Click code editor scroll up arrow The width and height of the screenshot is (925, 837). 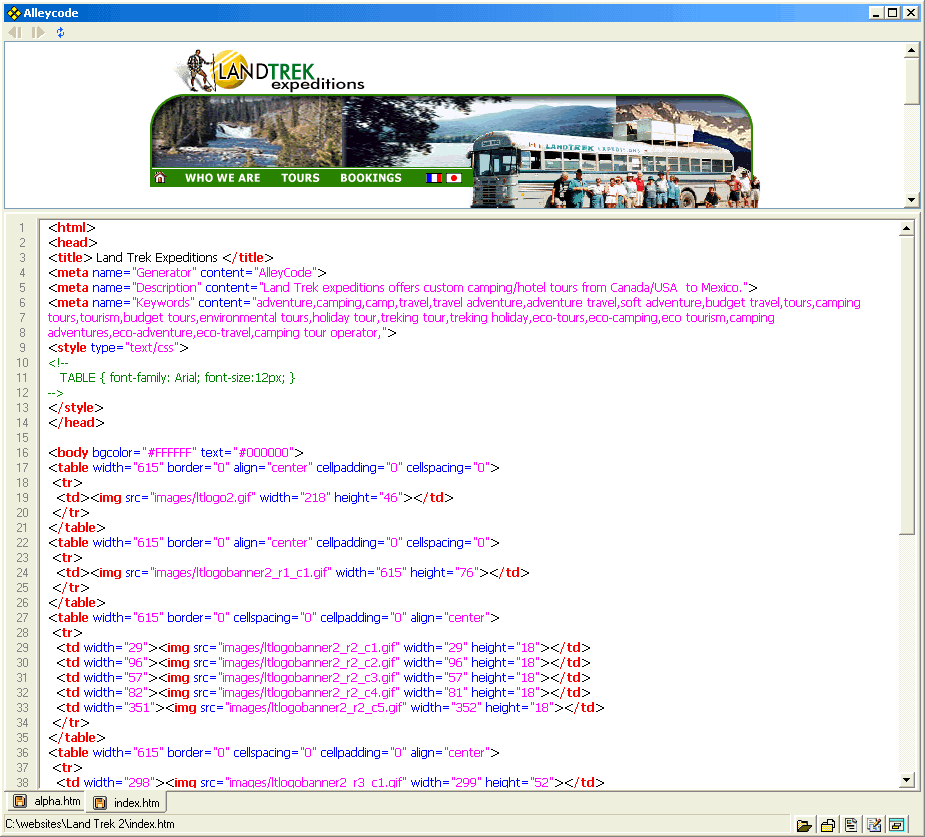[907, 228]
